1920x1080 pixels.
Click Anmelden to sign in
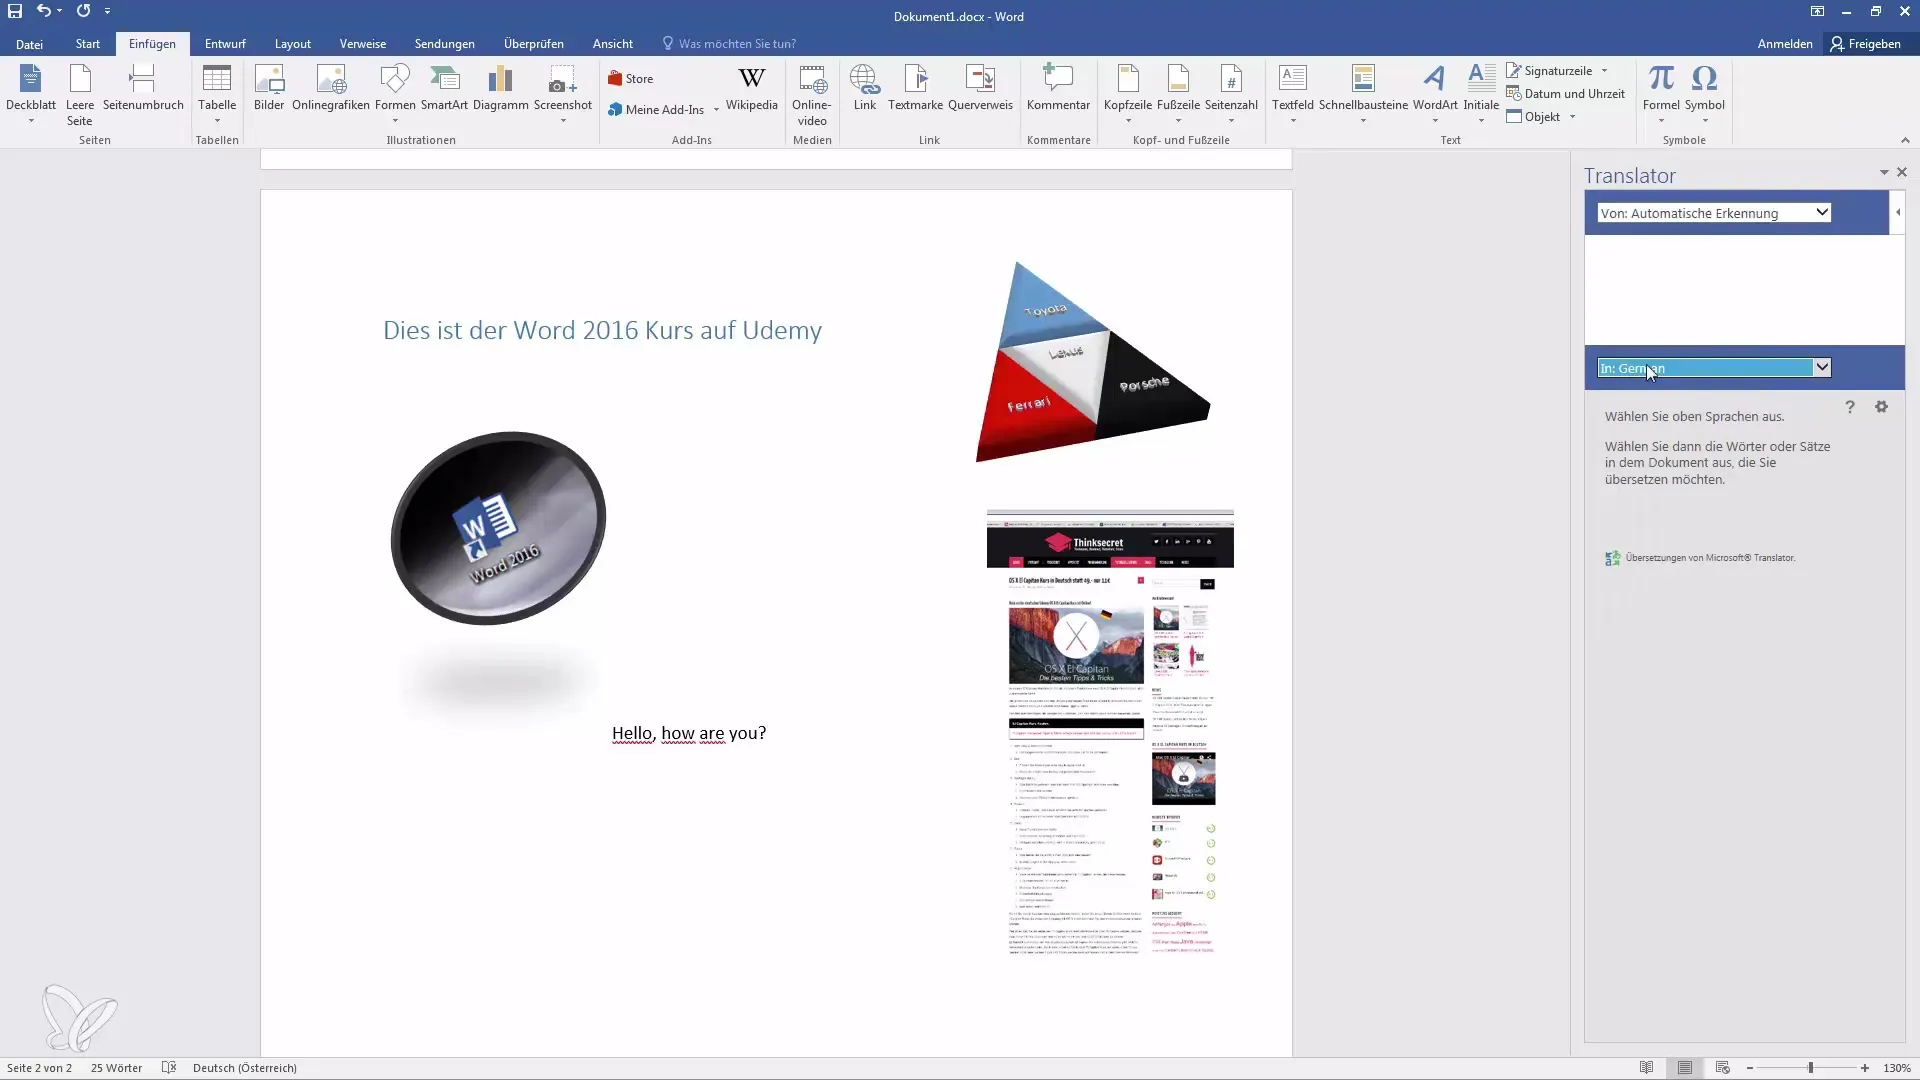click(1785, 44)
